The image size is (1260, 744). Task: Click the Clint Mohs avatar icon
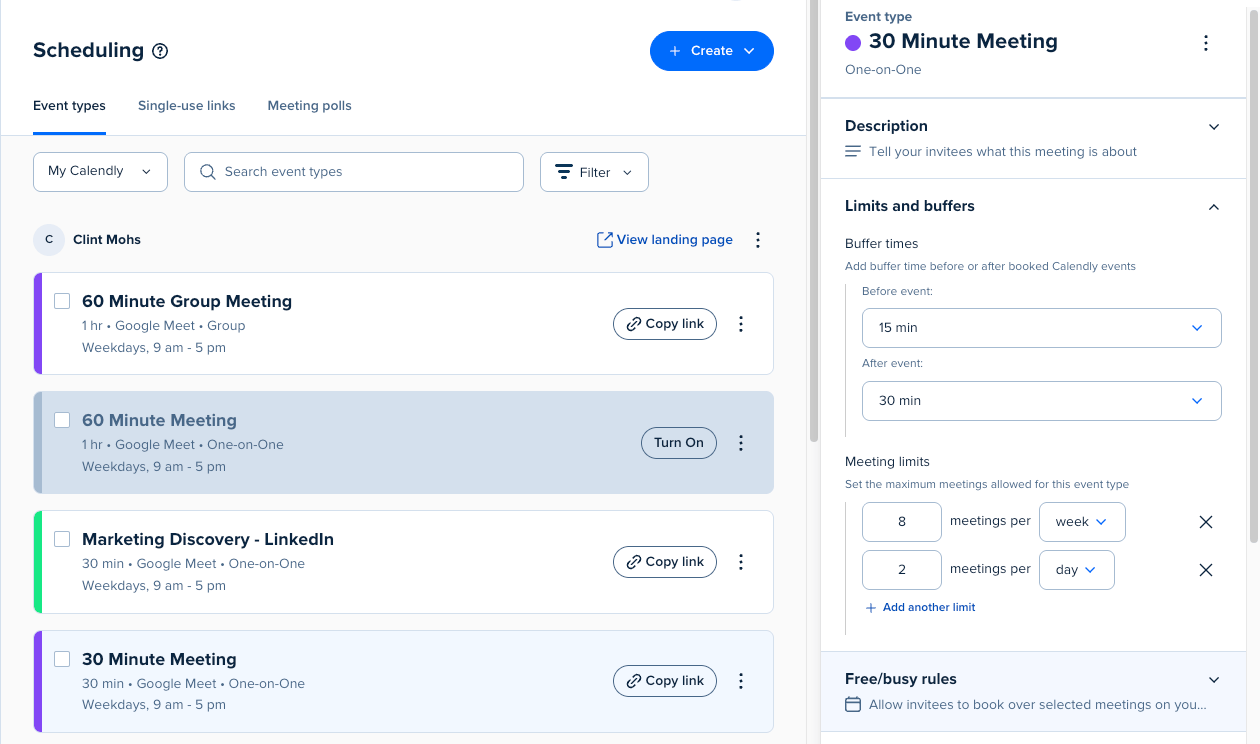point(49,240)
